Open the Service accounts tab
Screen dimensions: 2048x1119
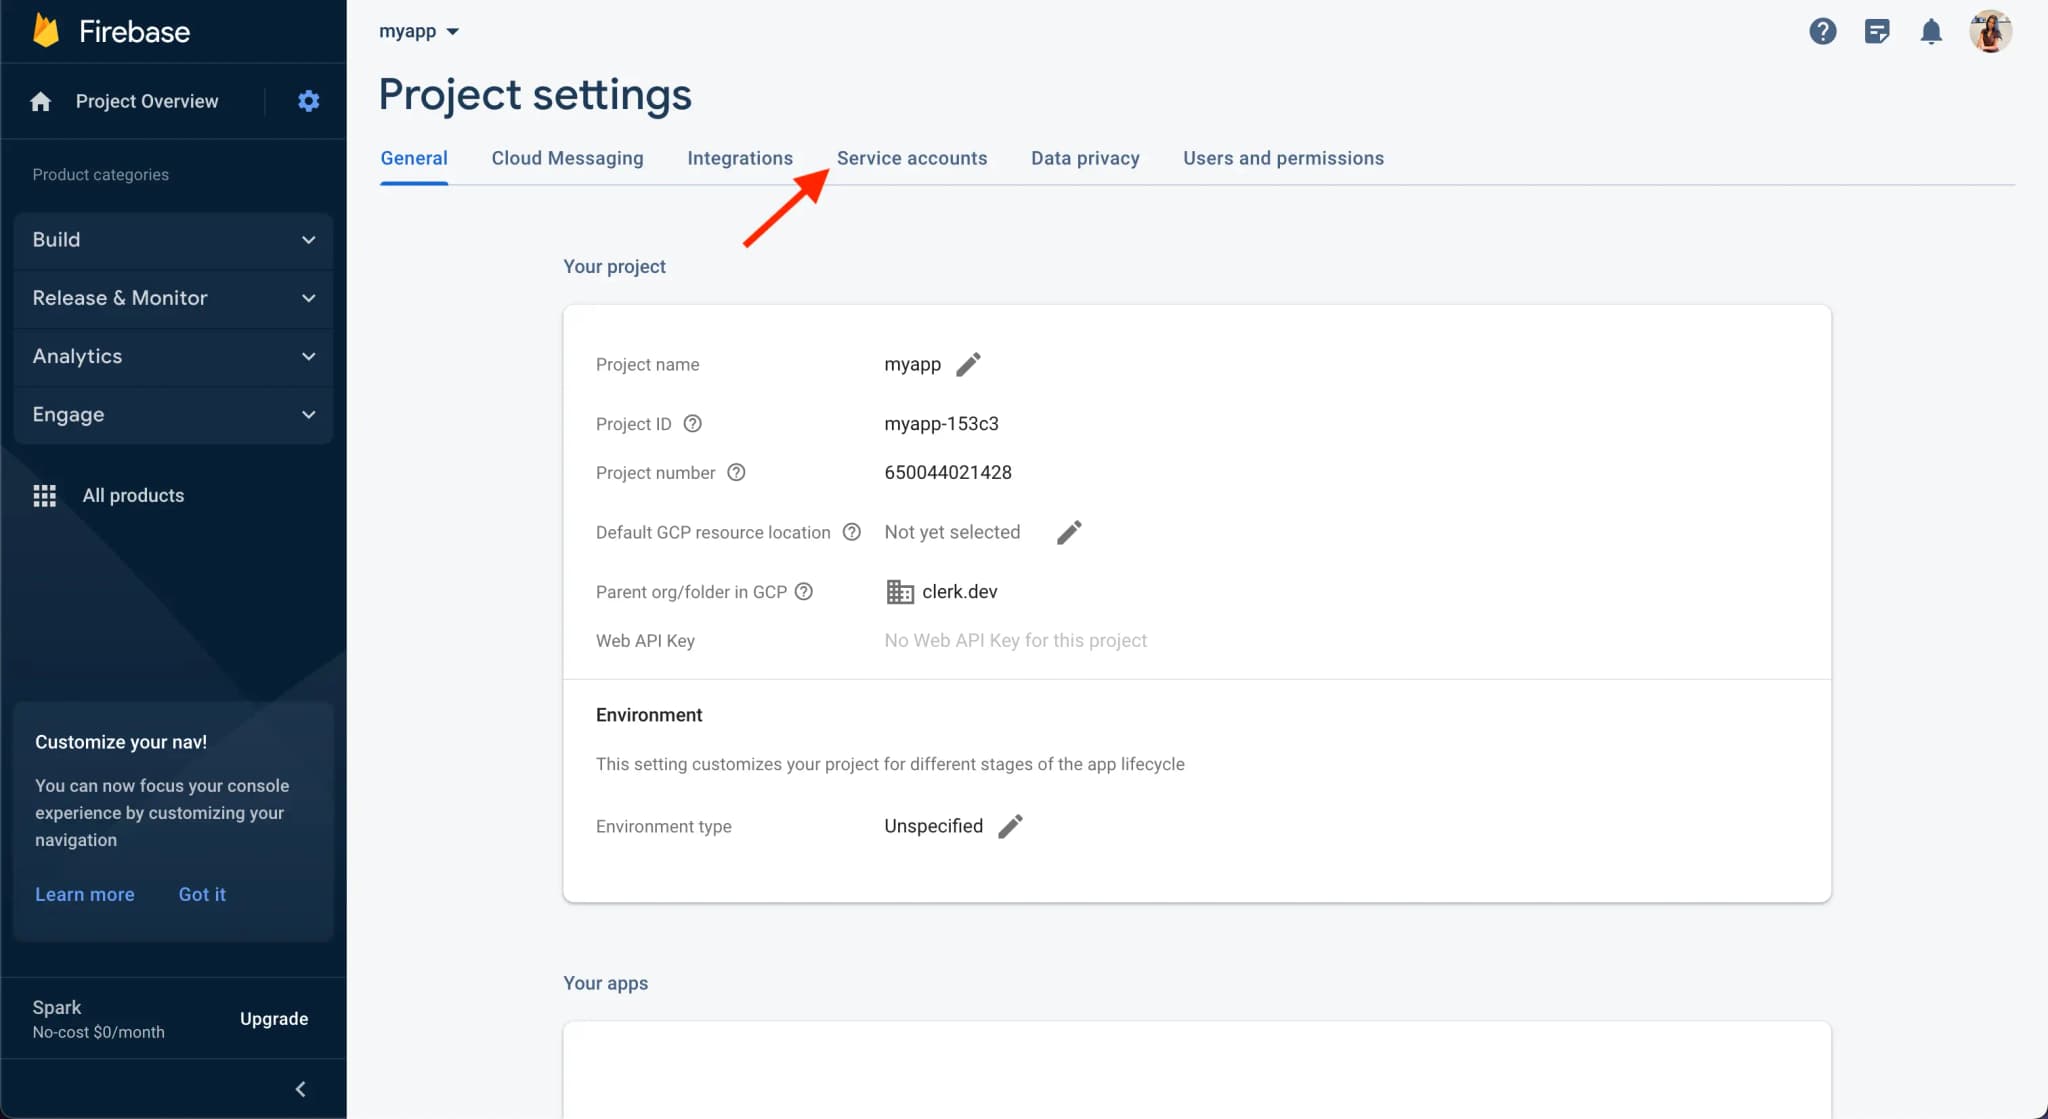(912, 158)
